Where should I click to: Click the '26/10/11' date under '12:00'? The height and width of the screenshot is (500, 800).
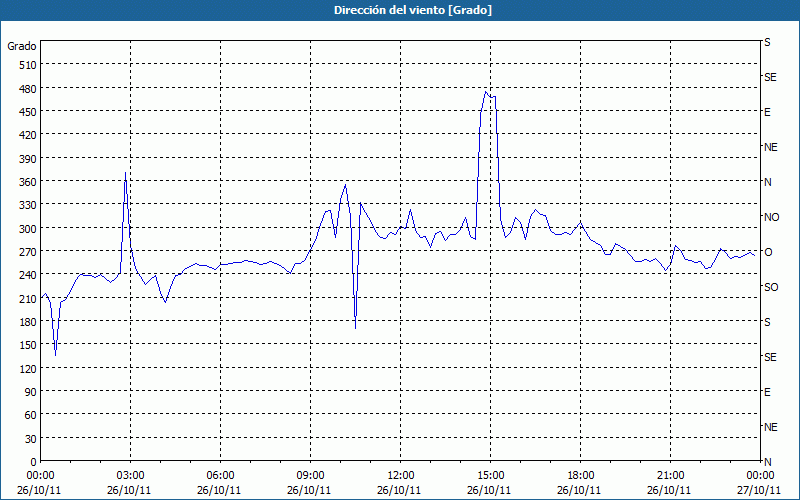tap(399, 490)
